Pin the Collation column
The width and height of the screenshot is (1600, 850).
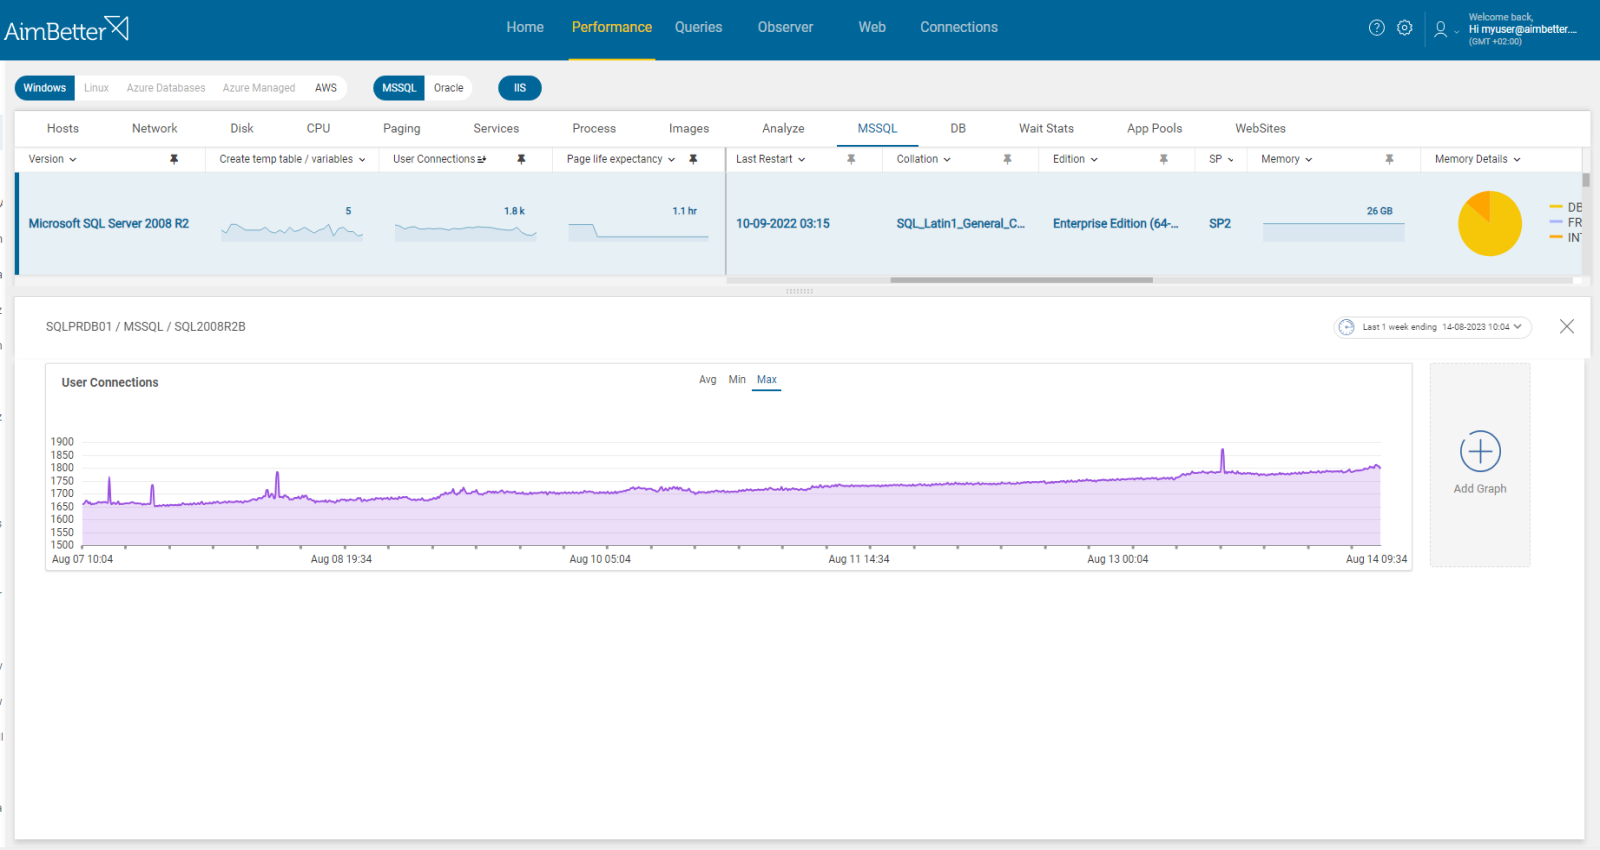pyautogui.click(x=1007, y=159)
